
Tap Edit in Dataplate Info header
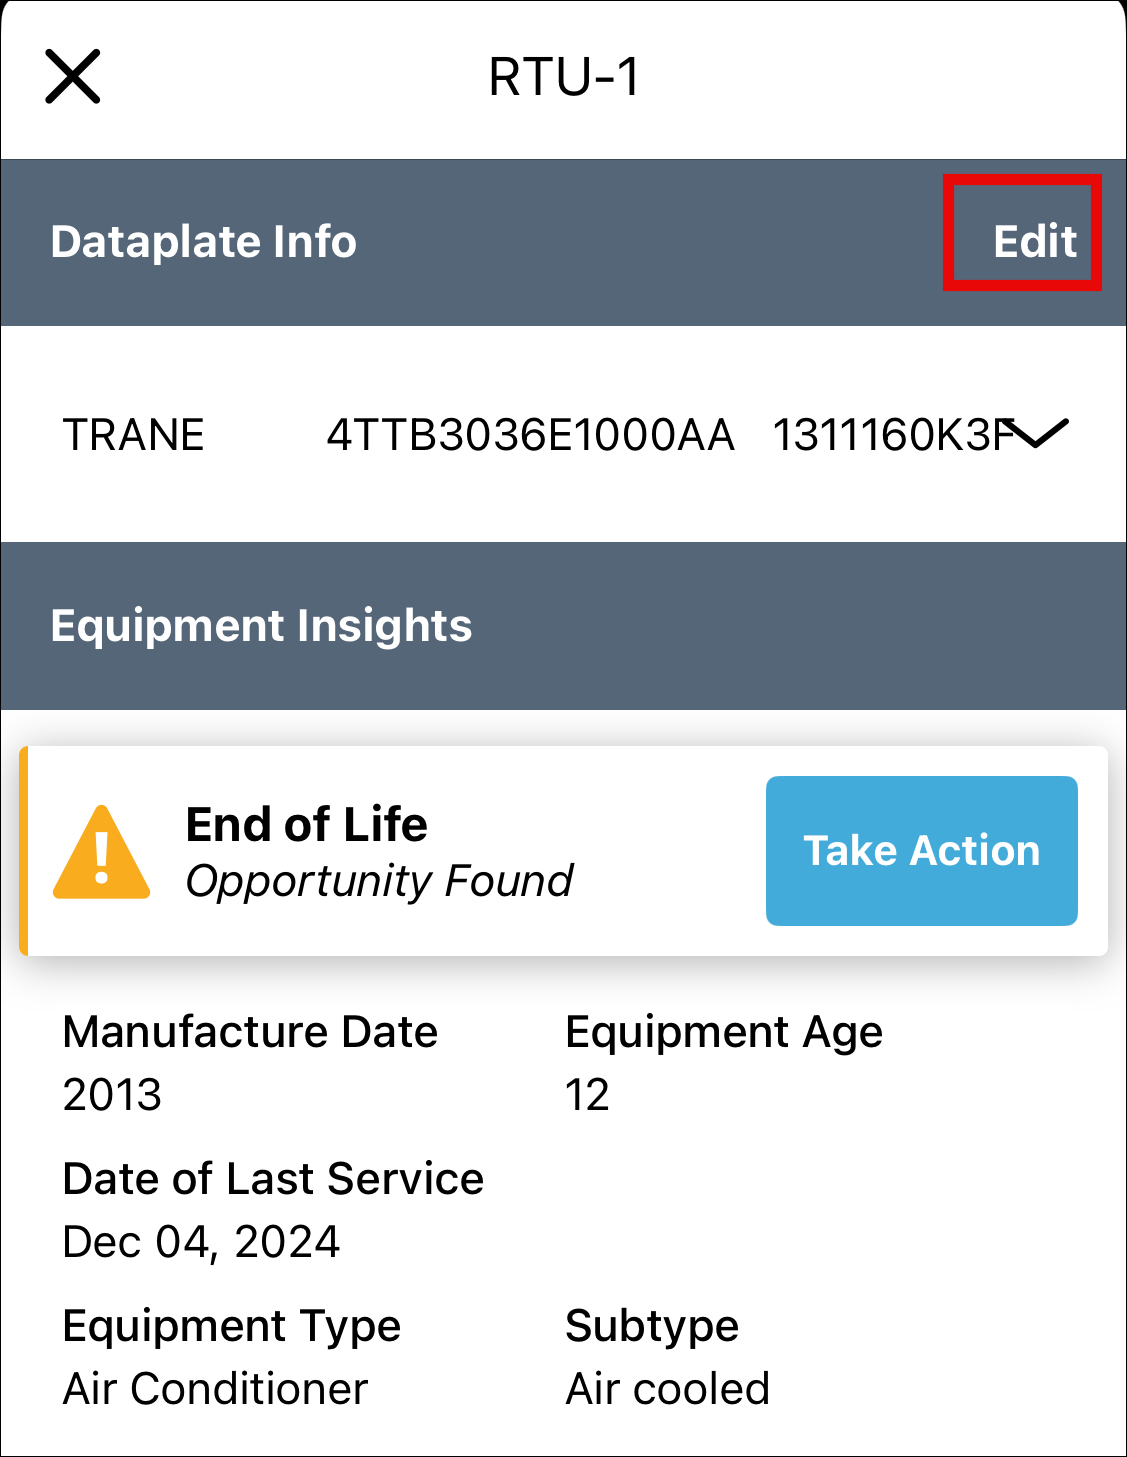[1034, 241]
